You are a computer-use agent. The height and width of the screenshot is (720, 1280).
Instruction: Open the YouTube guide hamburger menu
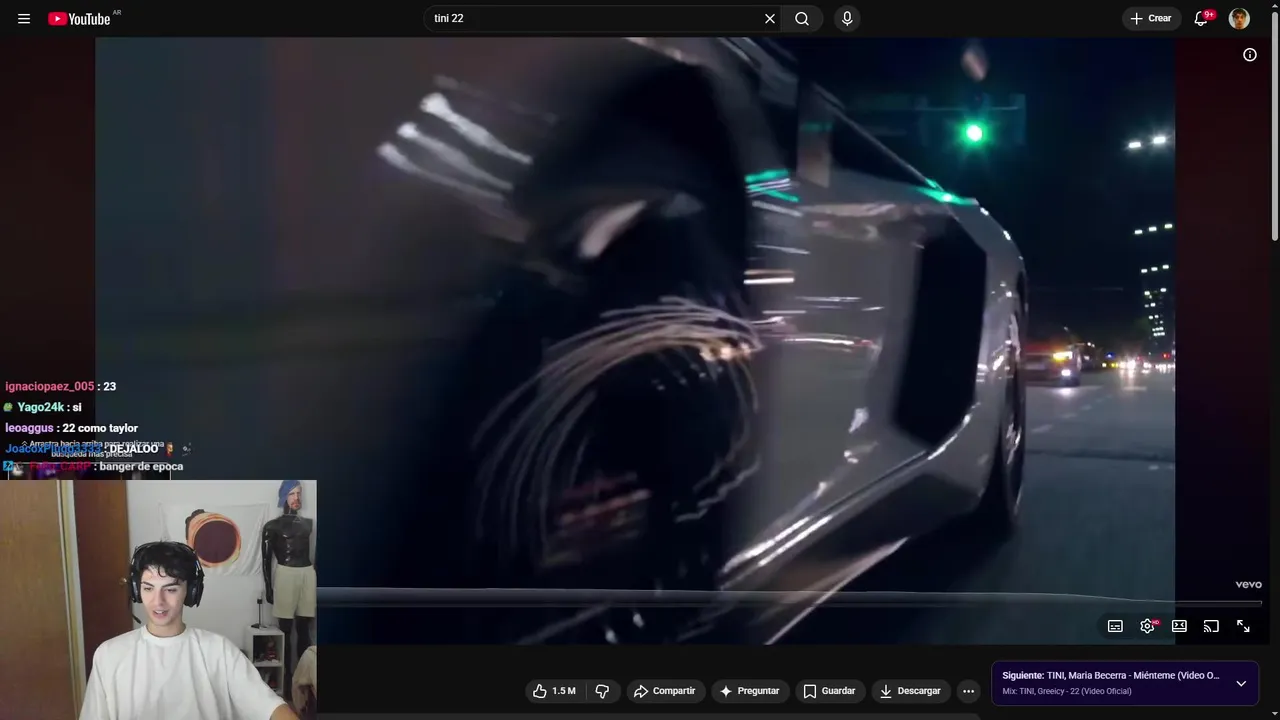pyautogui.click(x=24, y=19)
